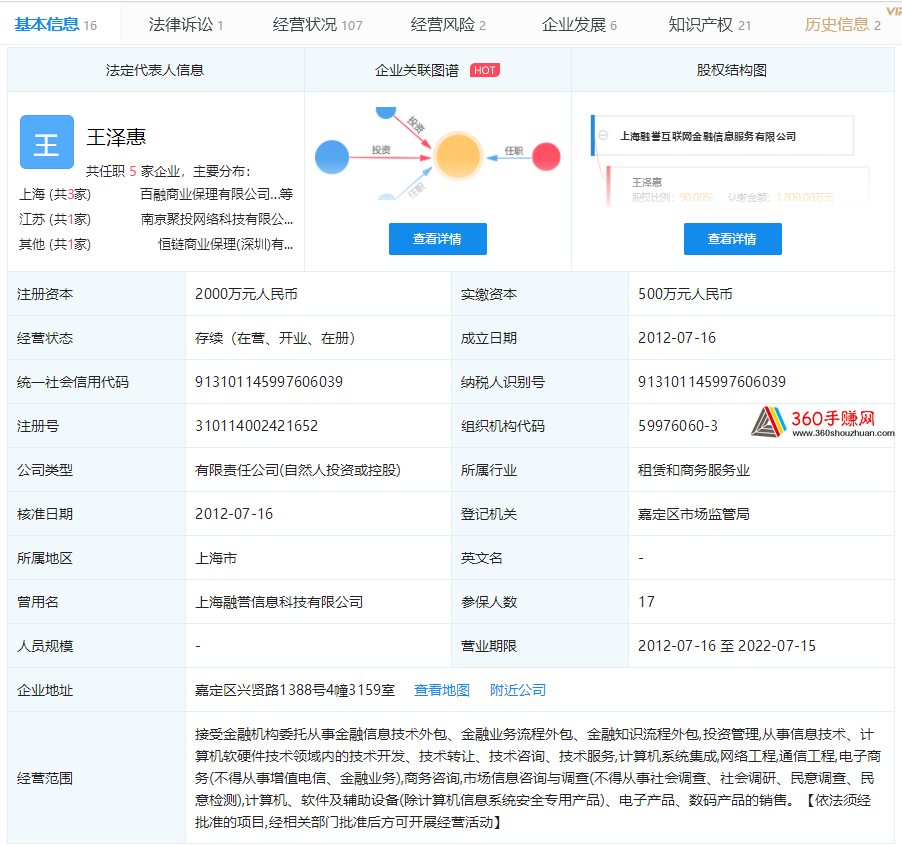
Task: Select the 经营风险 tab
Action: (x=448, y=25)
